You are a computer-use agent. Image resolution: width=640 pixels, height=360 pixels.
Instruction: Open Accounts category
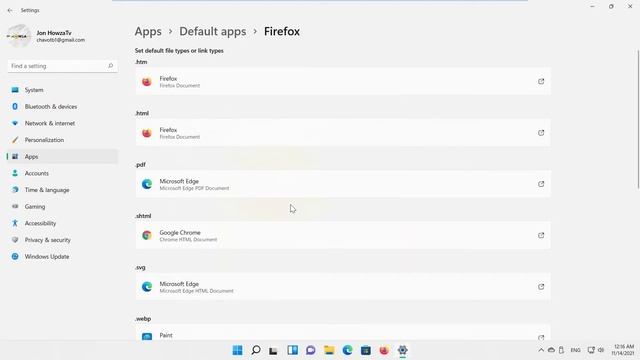(x=62, y=173)
